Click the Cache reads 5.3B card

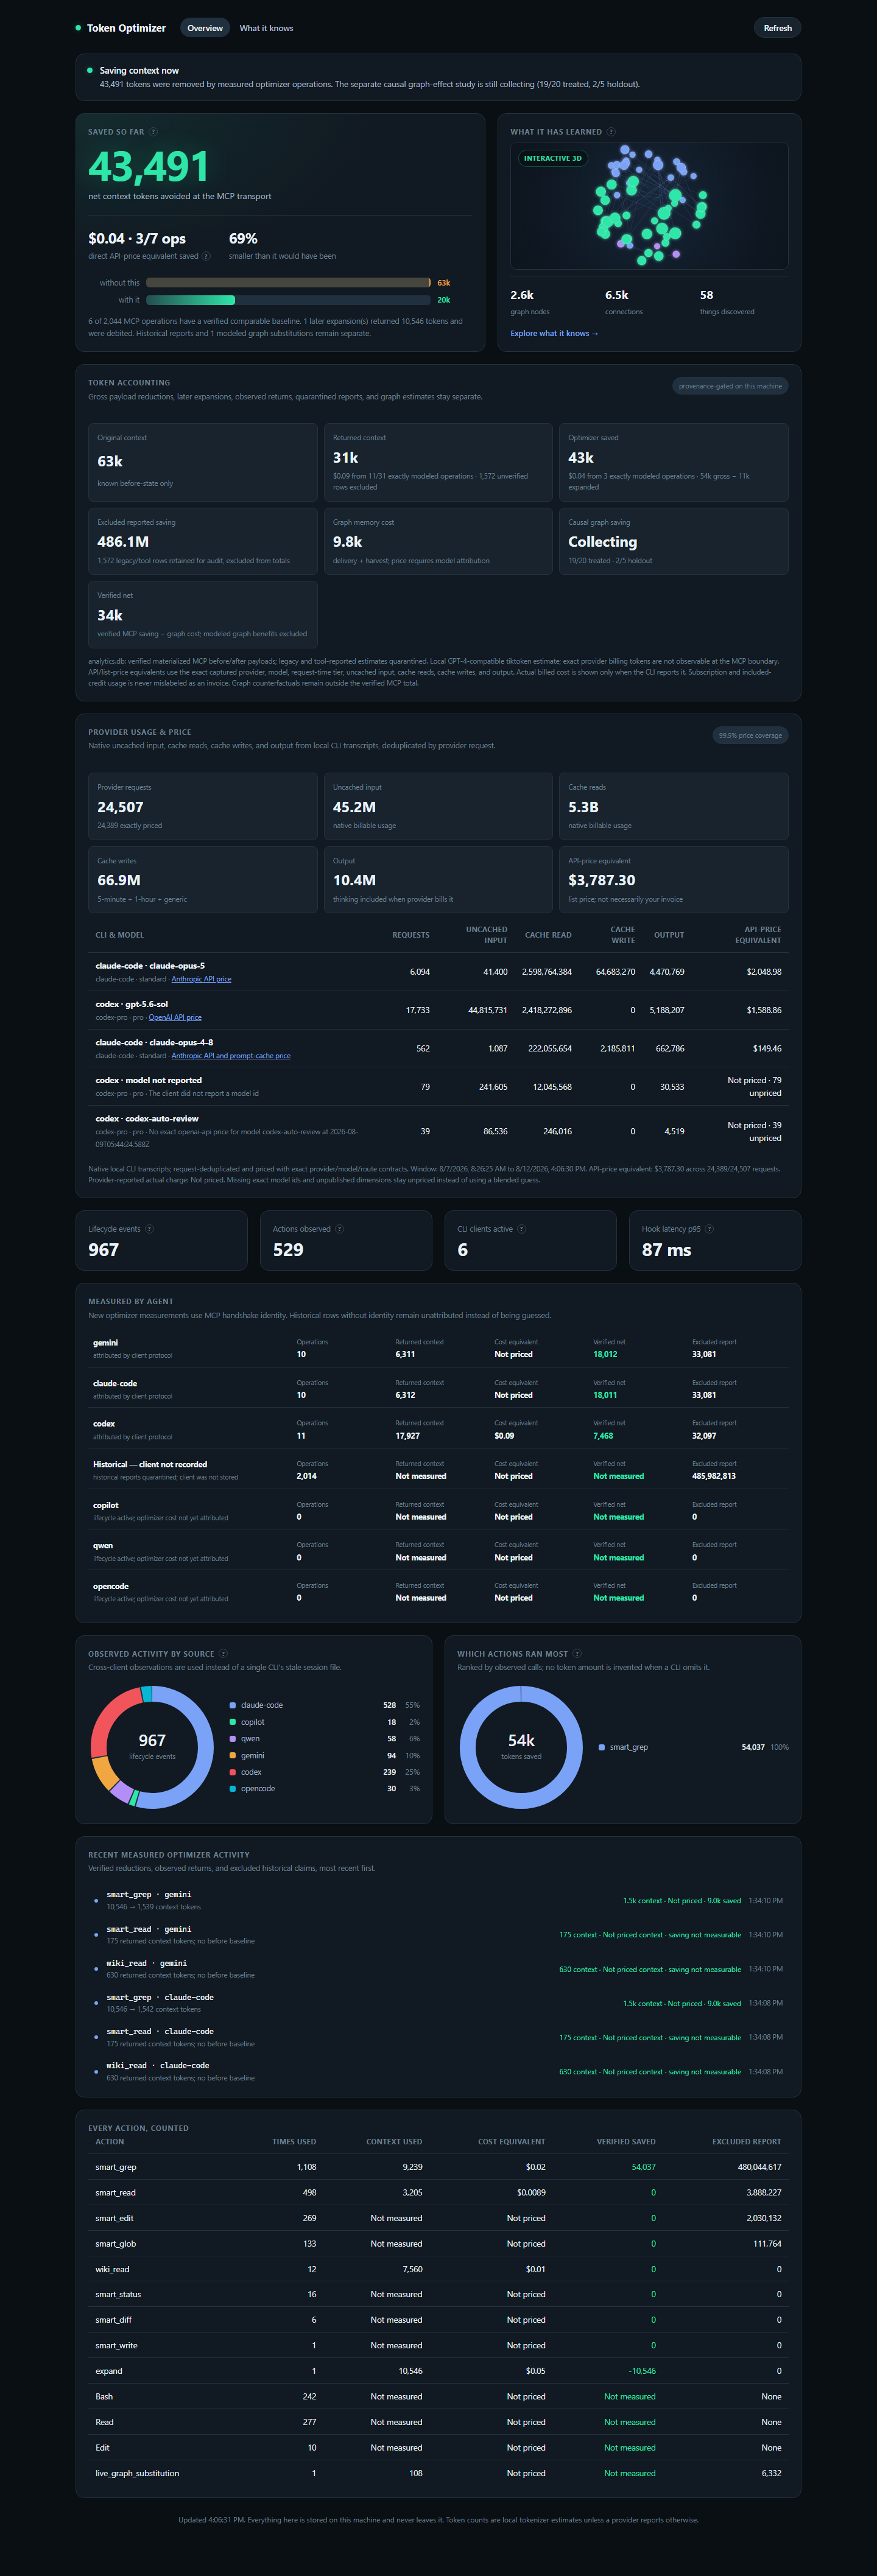click(x=673, y=806)
